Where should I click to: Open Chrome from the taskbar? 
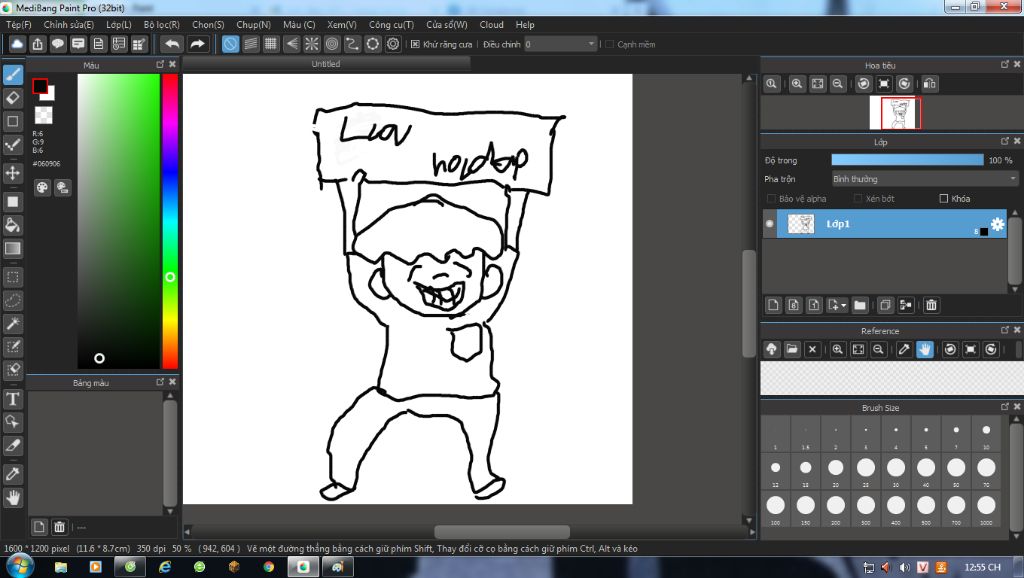pos(268,567)
